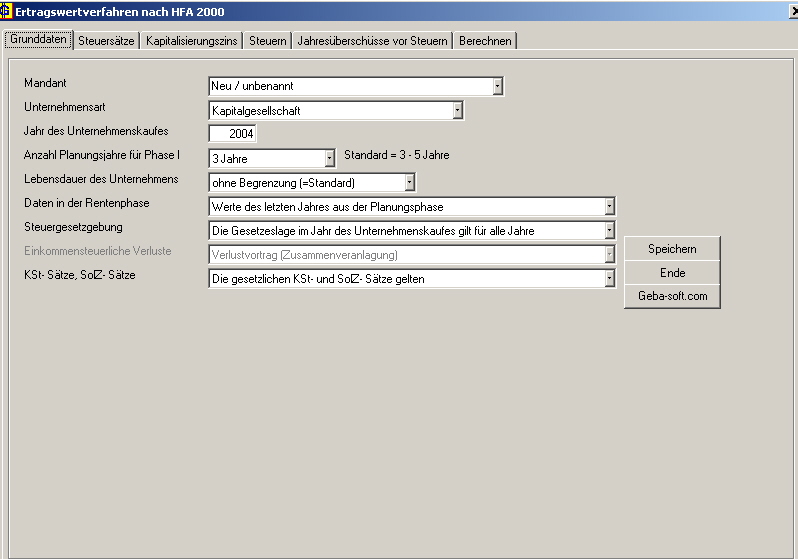798x559 pixels.
Task: Expand the Mandant dropdown arrow
Action: (x=497, y=87)
